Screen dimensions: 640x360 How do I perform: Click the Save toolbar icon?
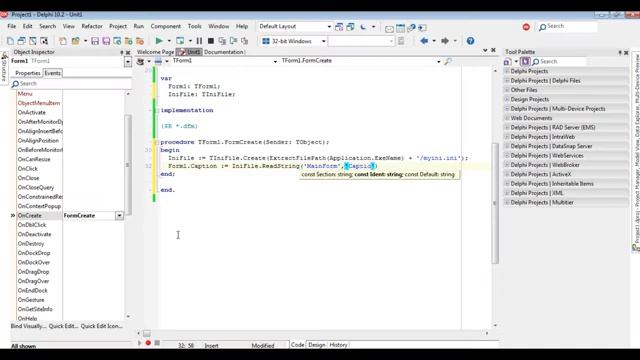95,41
